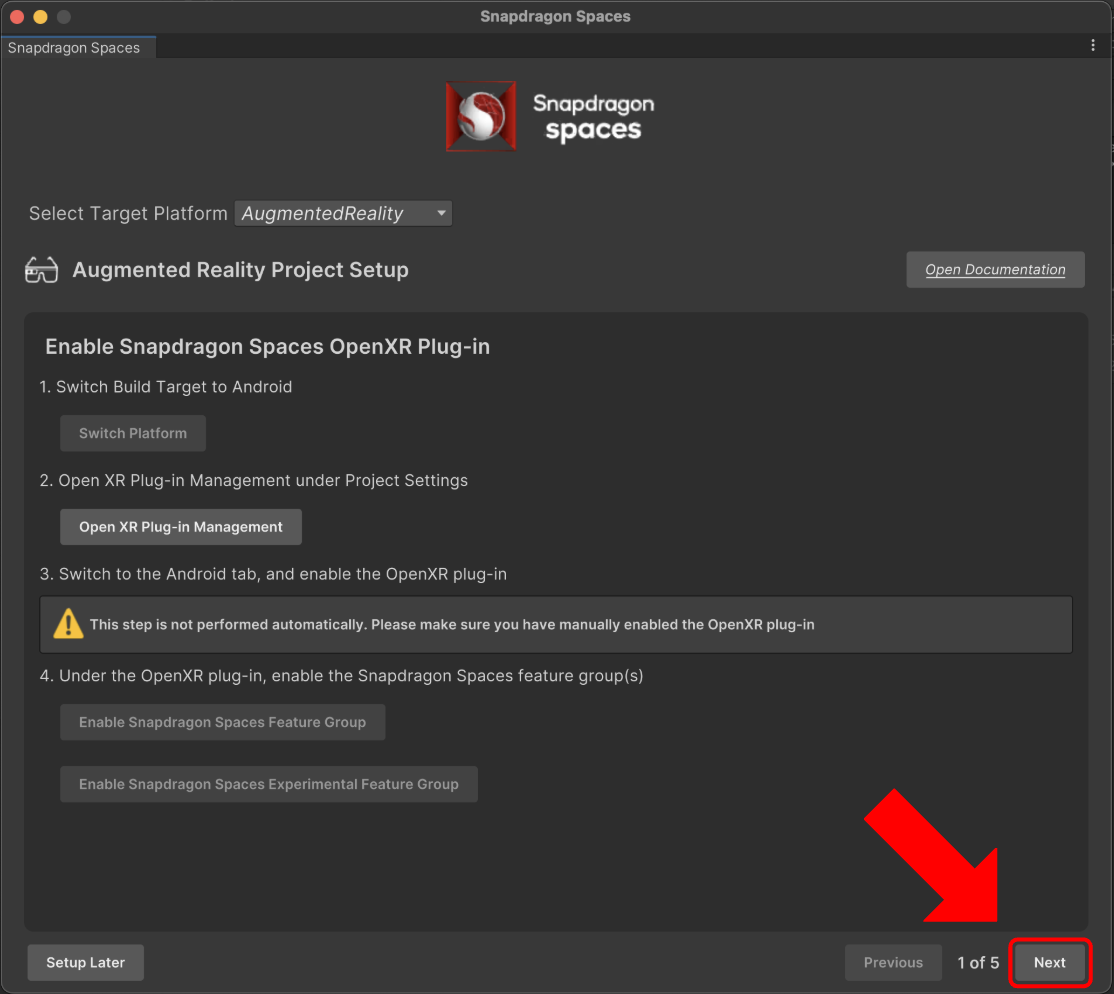Advance with the Next button
Screen dimensions: 1114x994
1049,962
